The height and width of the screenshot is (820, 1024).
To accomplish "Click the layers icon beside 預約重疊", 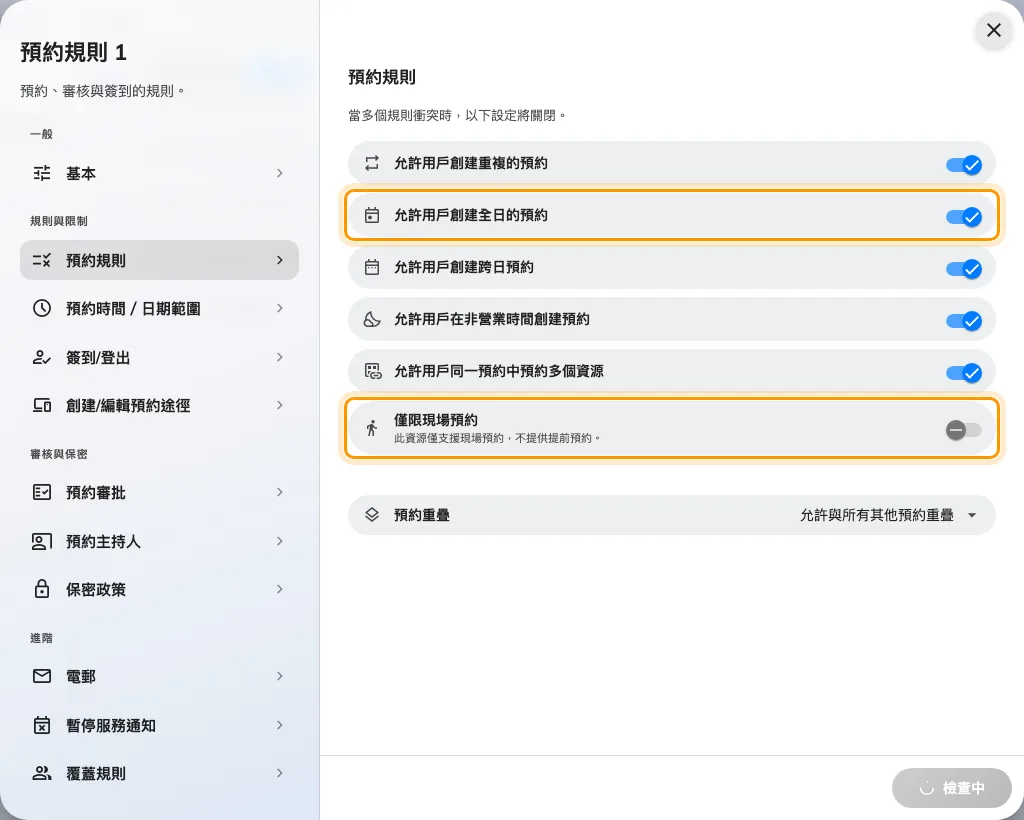I will pos(372,514).
